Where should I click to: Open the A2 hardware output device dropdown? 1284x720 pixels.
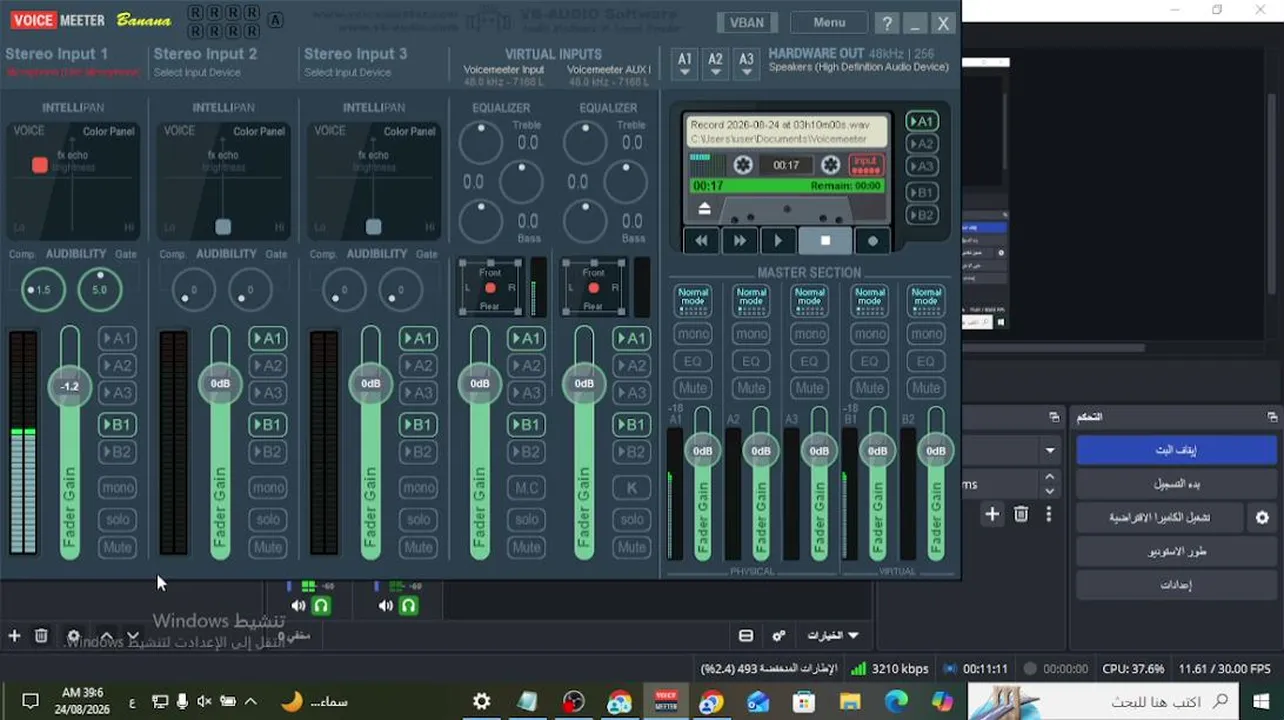coord(716,63)
